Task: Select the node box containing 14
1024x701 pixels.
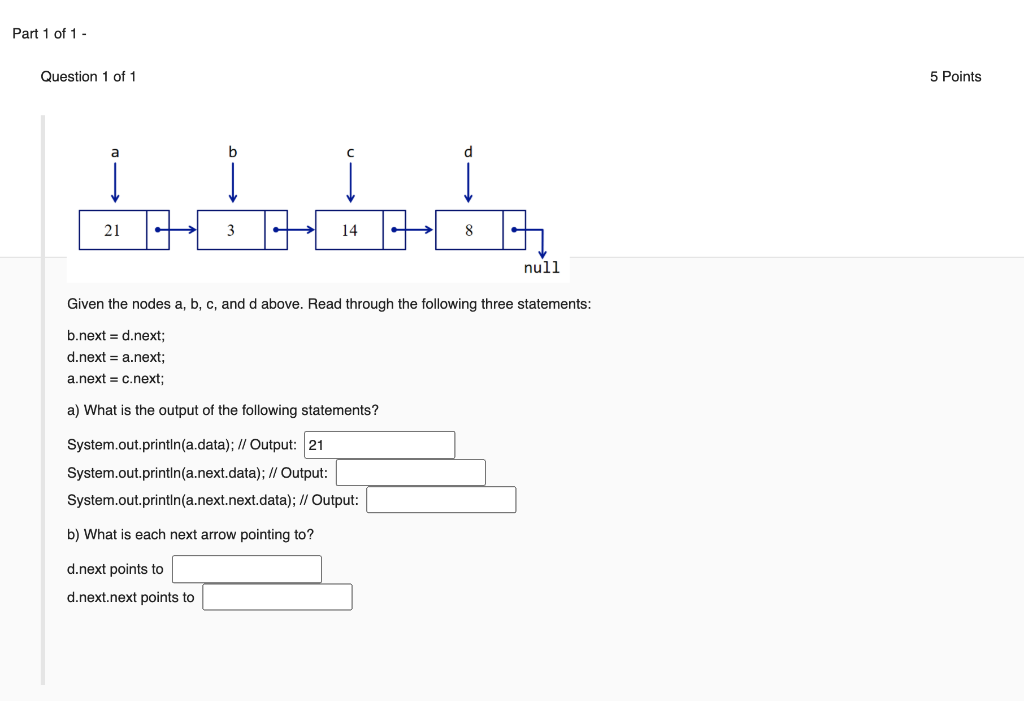Action: click(349, 229)
